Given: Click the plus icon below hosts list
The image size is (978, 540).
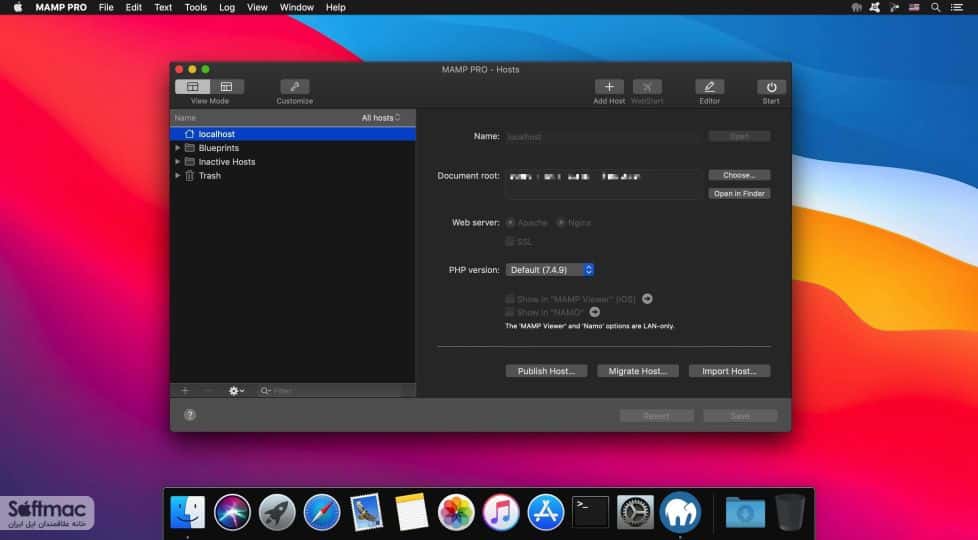Looking at the screenshot, I should [185, 390].
